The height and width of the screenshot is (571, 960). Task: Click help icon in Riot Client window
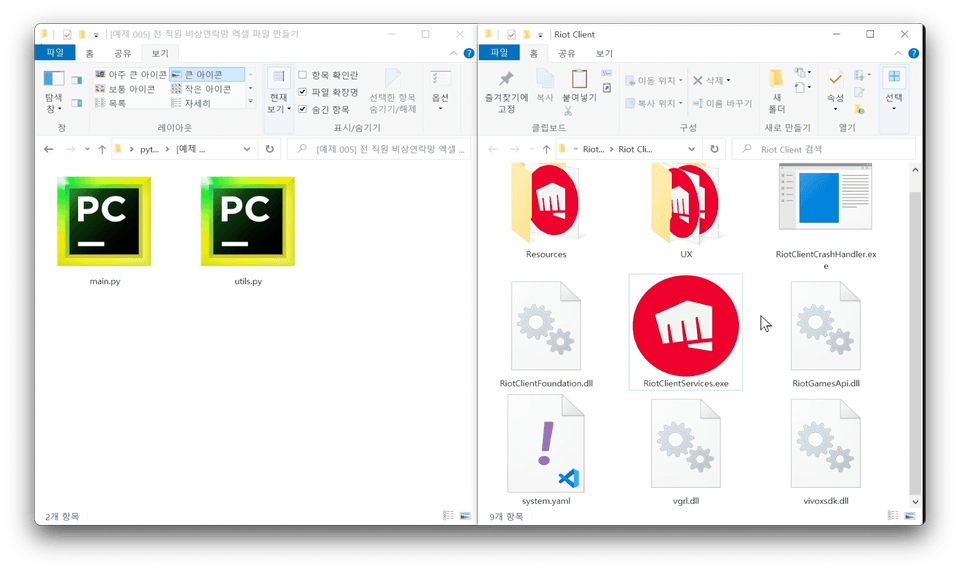[x=913, y=53]
